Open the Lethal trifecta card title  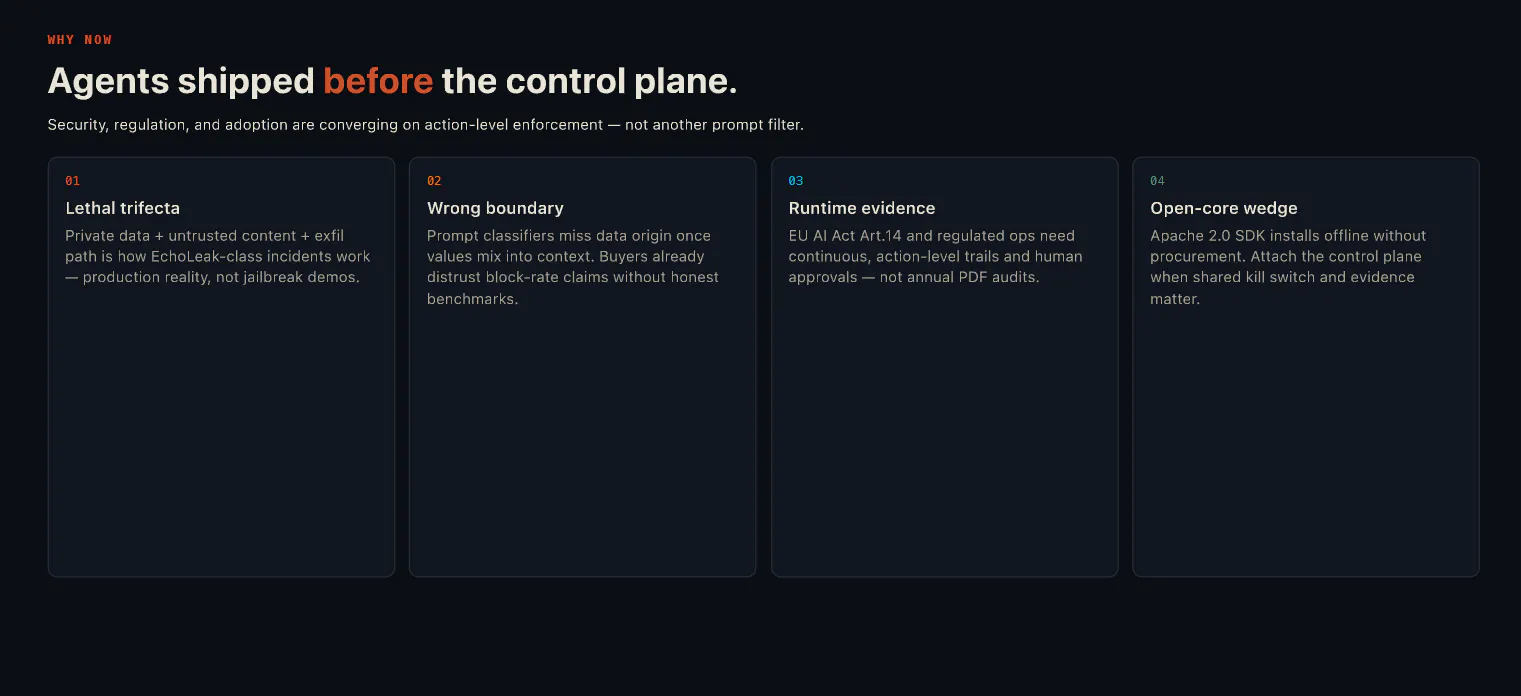(x=123, y=208)
